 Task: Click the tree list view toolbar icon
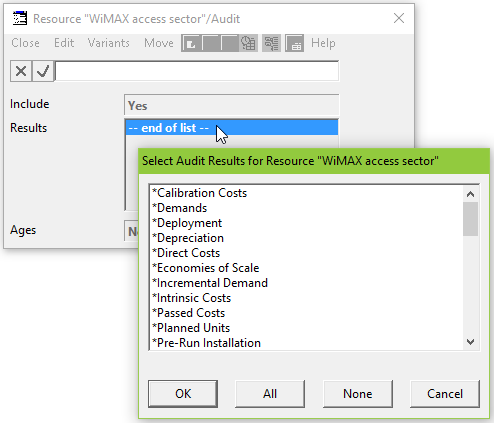click(x=271, y=43)
